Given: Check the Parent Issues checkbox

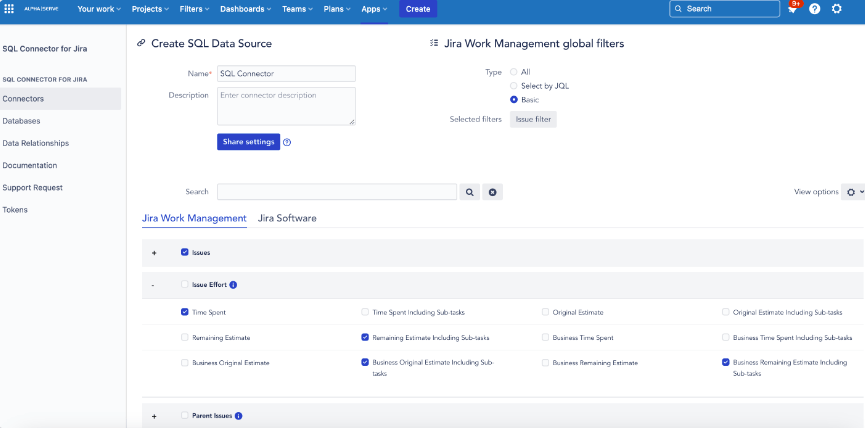Looking at the screenshot, I should pyautogui.click(x=185, y=415).
